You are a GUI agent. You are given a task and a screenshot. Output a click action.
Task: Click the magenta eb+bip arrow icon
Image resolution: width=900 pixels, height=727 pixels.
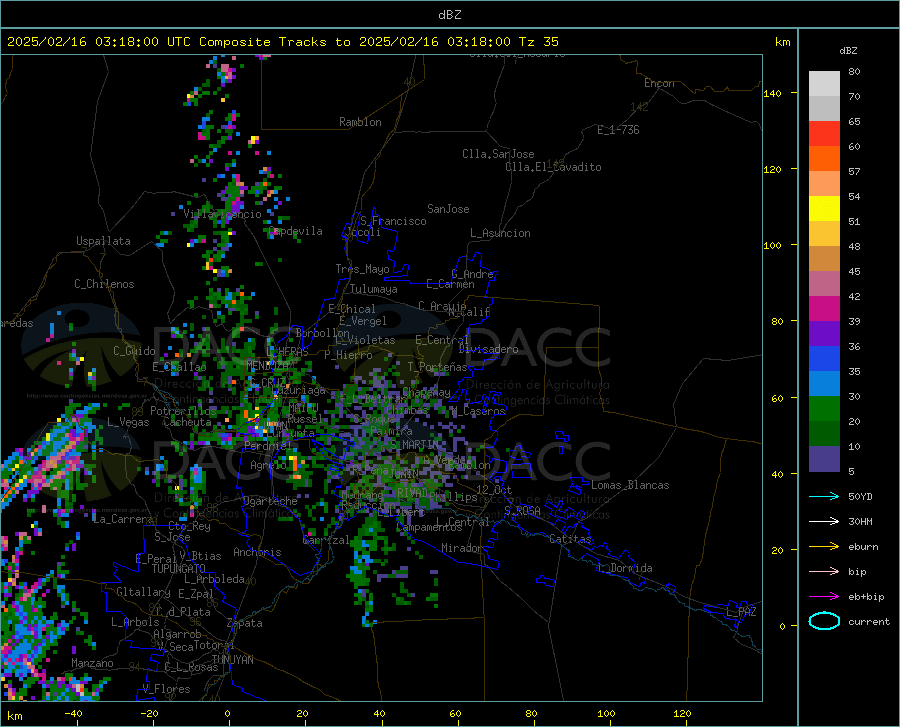824,596
